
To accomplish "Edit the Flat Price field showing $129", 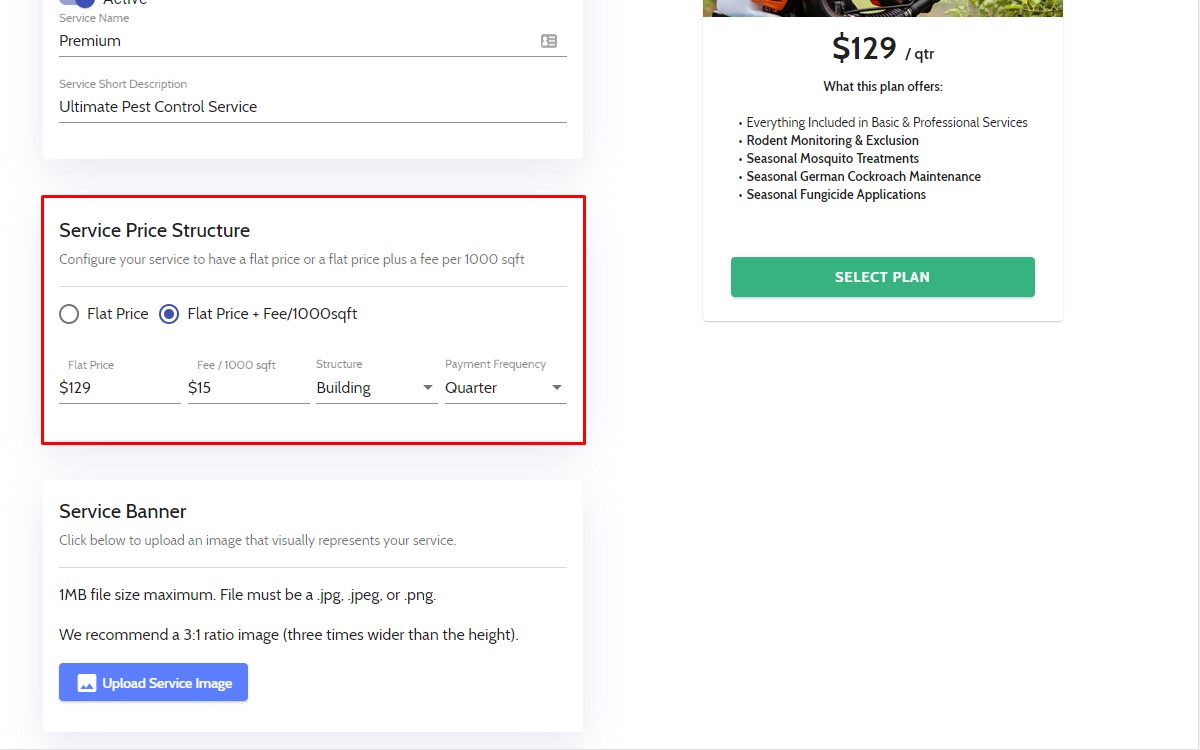I will (119, 388).
